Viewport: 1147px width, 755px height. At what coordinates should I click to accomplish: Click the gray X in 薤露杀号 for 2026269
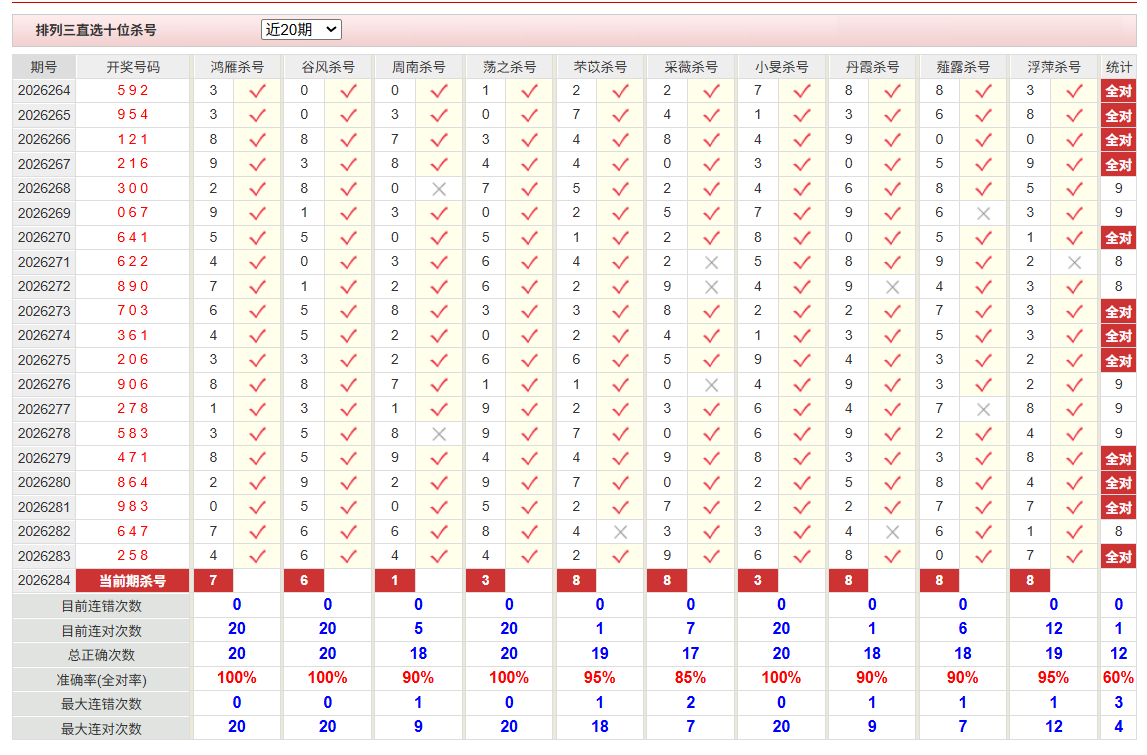983,214
